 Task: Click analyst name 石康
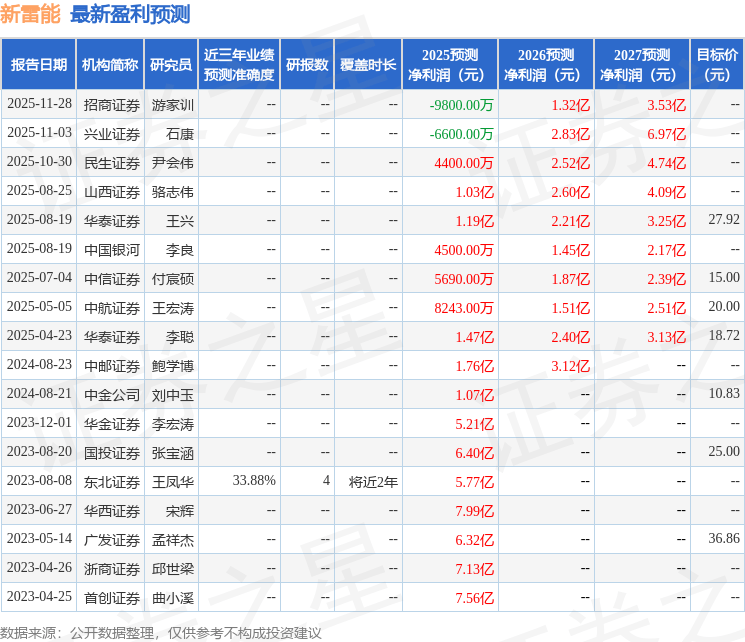pos(180,134)
